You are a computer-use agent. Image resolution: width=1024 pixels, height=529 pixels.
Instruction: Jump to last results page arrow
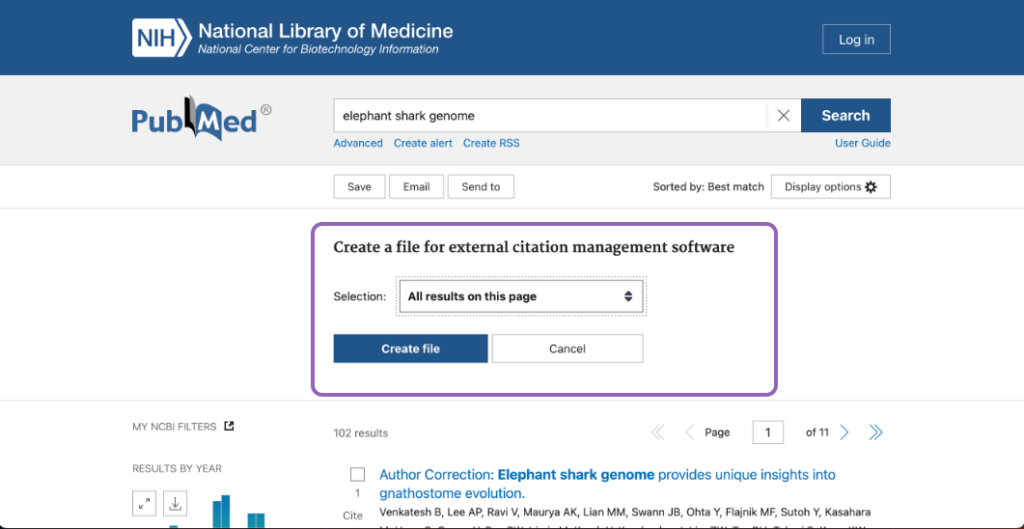[x=876, y=432]
